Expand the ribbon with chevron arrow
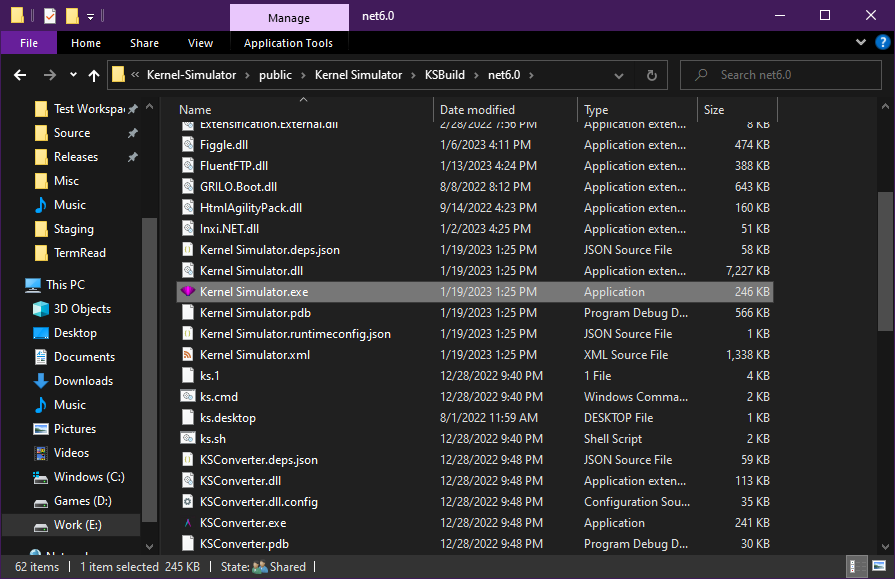The height and width of the screenshot is (579, 895). point(860,43)
